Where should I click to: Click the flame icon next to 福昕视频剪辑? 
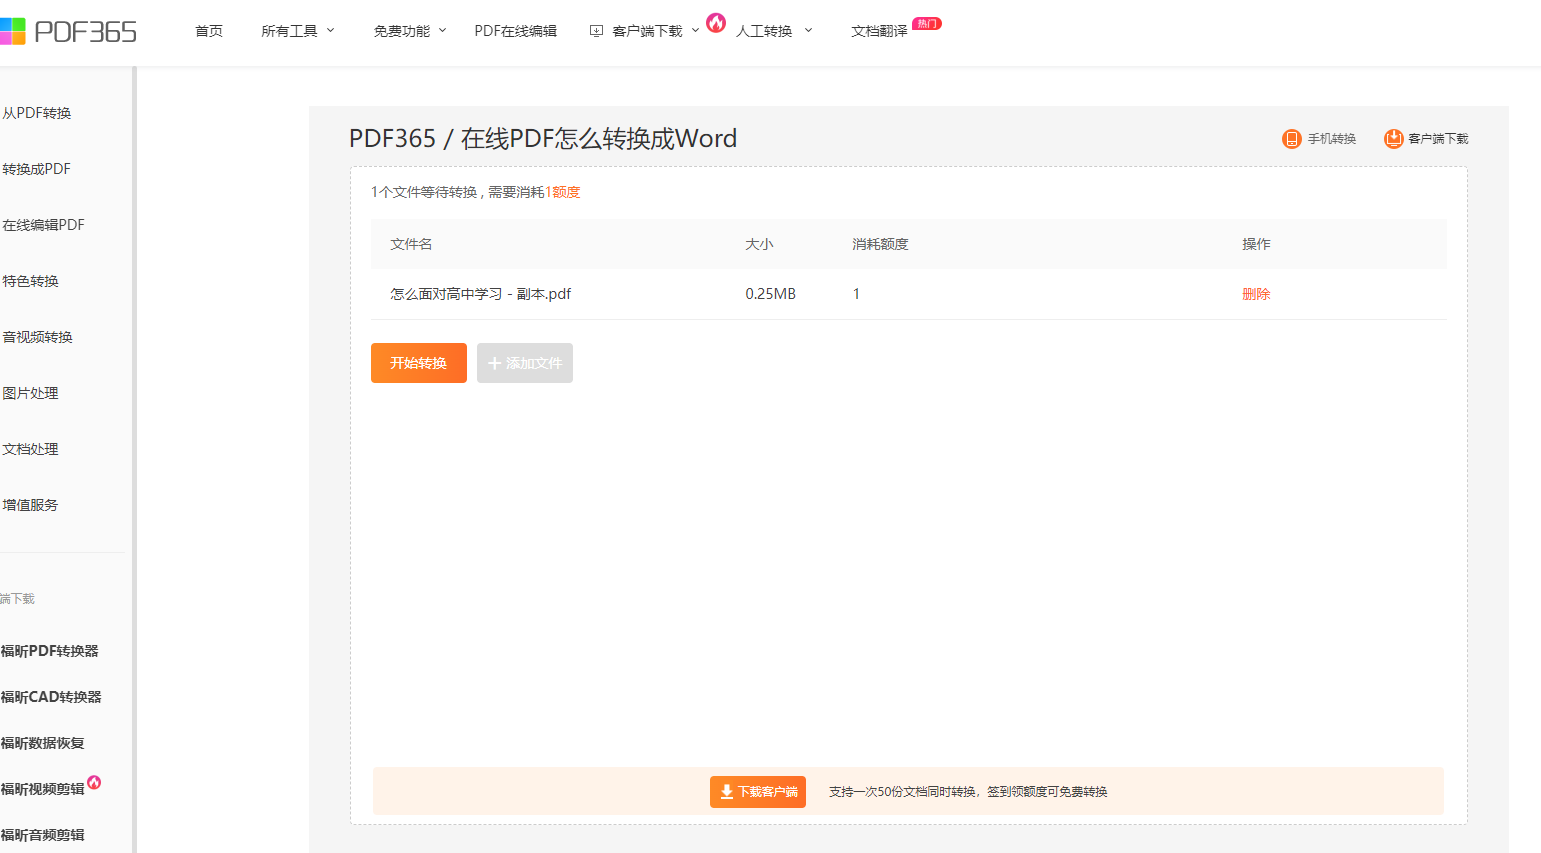coord(94,782)
